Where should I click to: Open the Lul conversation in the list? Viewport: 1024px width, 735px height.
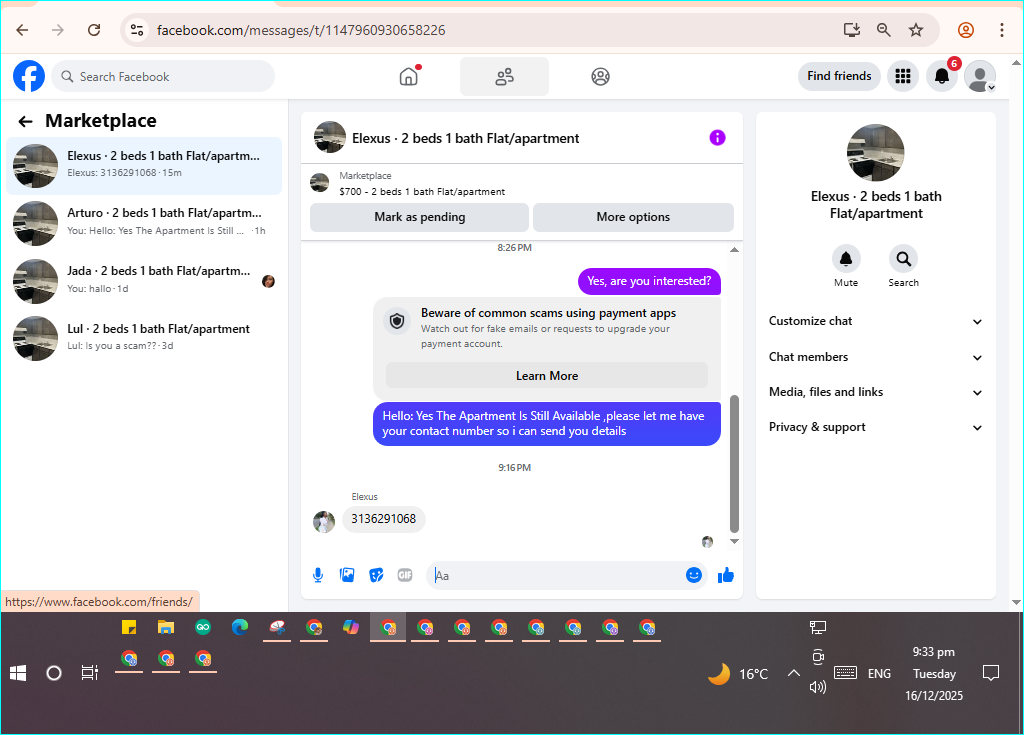(x=144, y=338)
